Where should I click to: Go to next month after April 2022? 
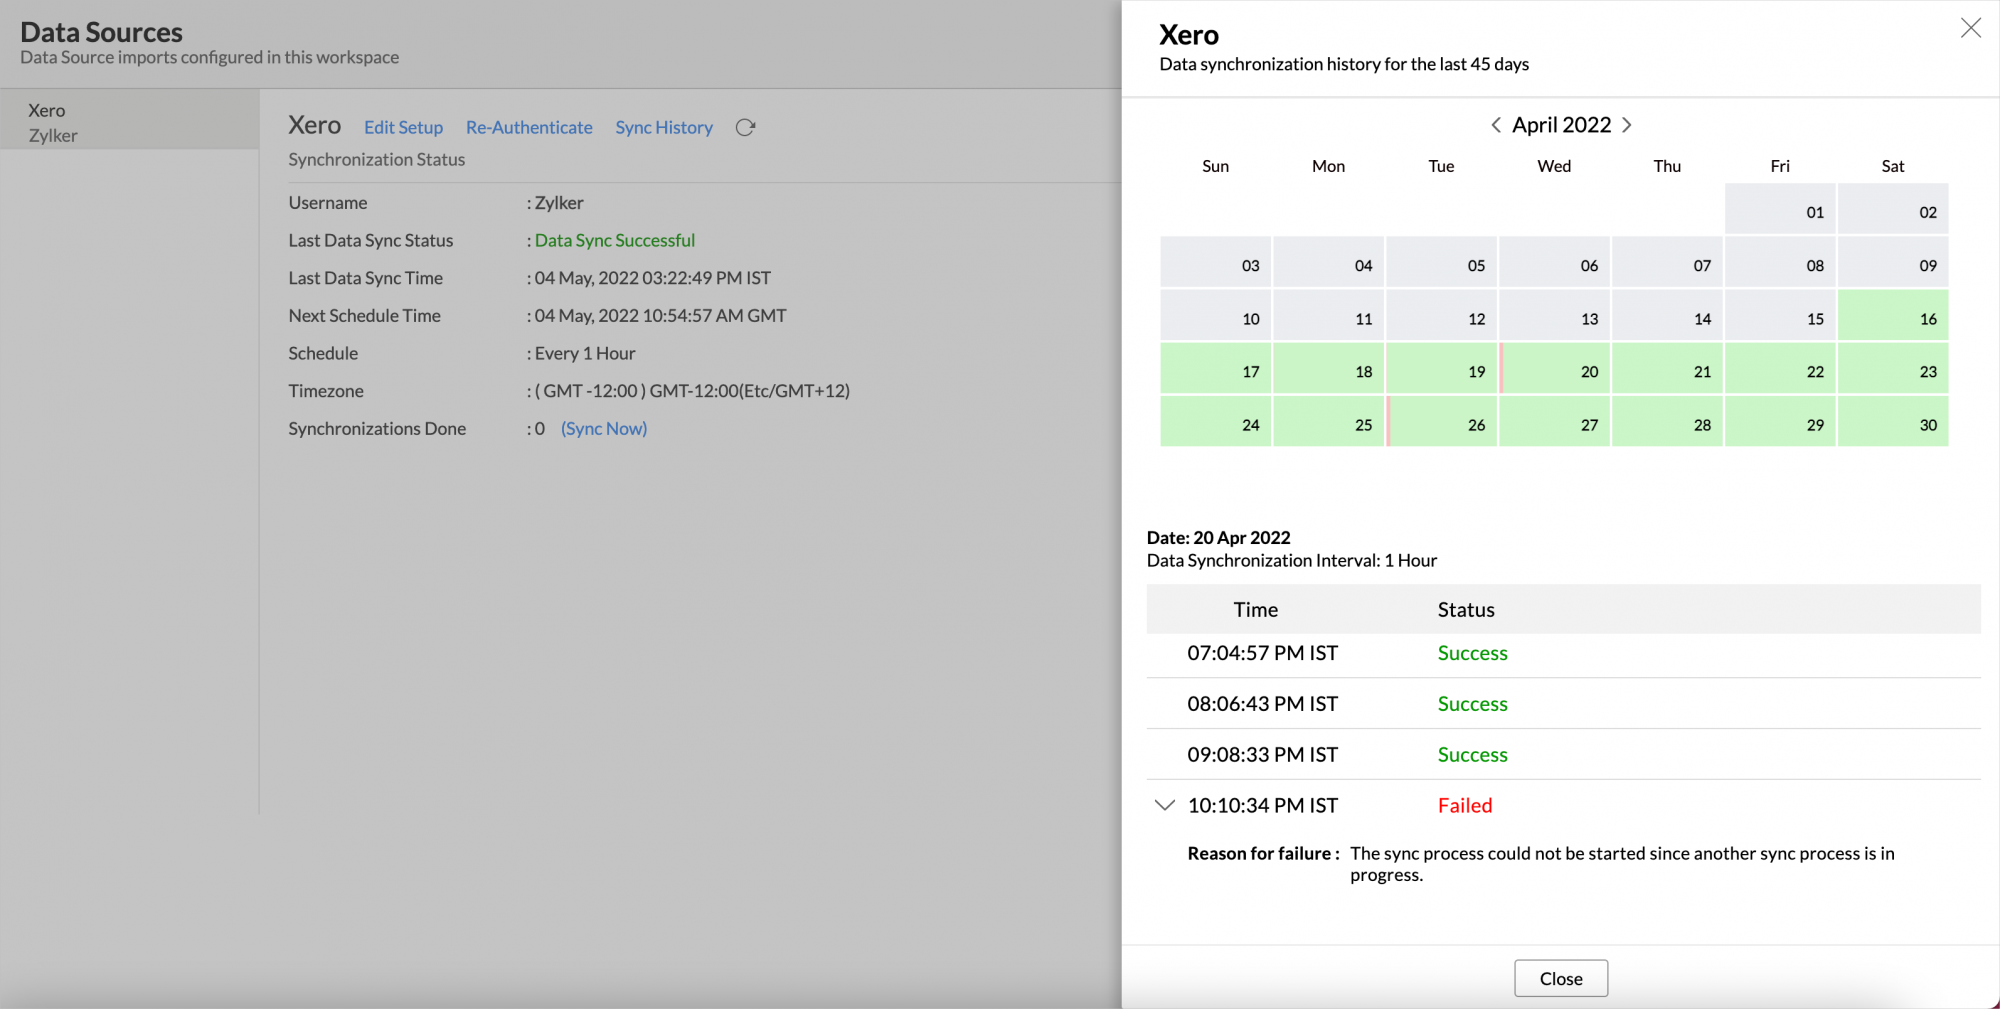pyautogui.click(x=1627, y=125)
